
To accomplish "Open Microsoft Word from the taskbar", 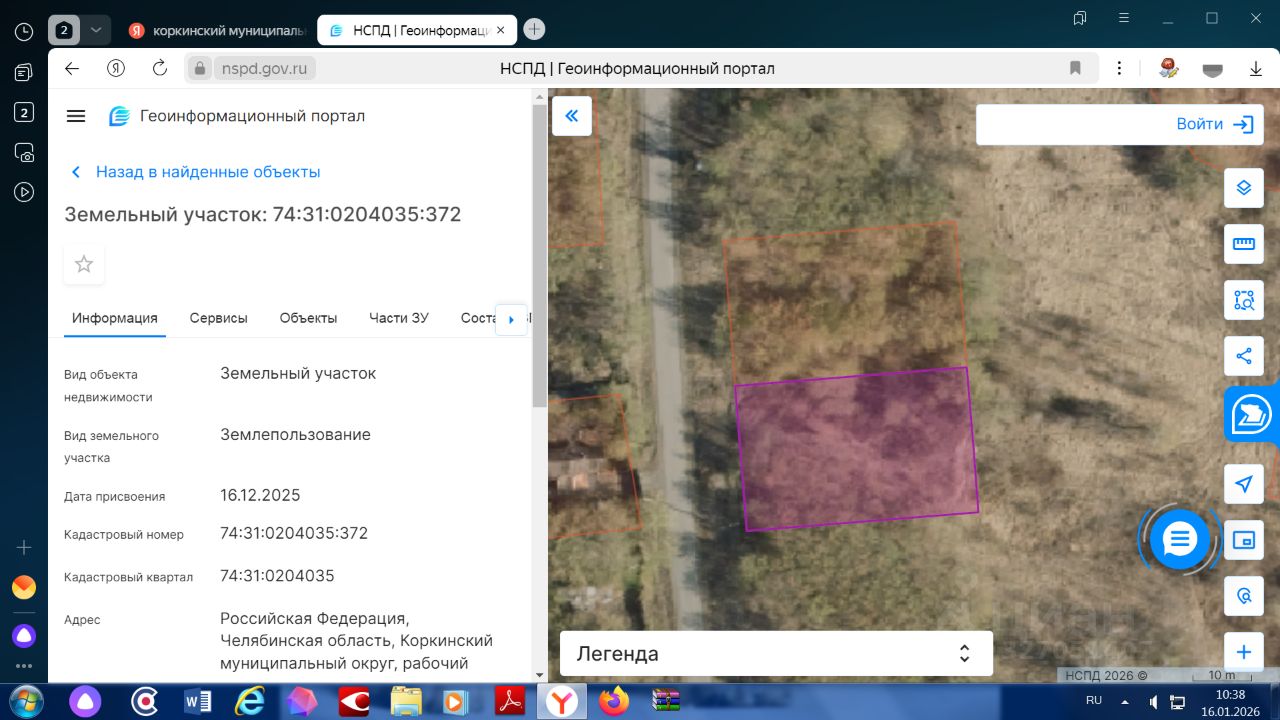I will point(198,702).
